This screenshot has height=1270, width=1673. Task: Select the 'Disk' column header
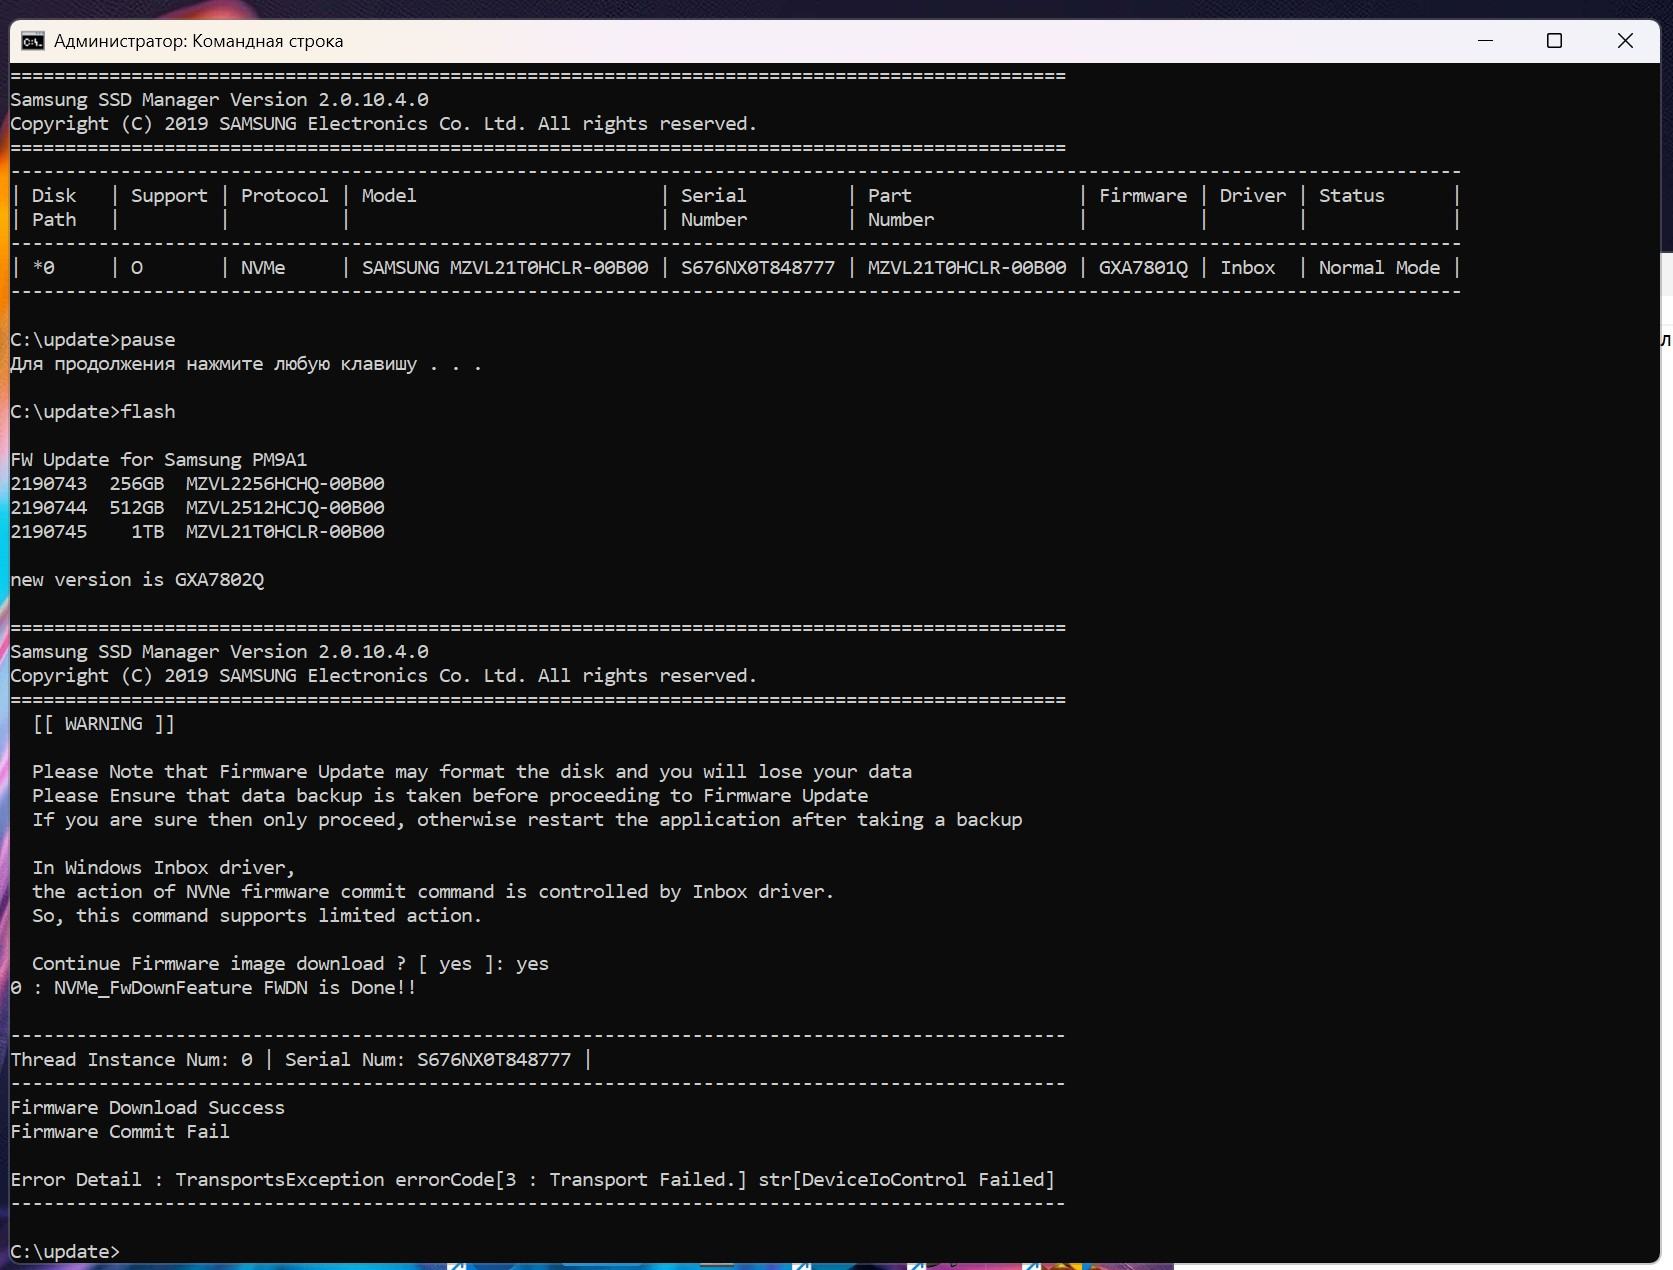54,196
